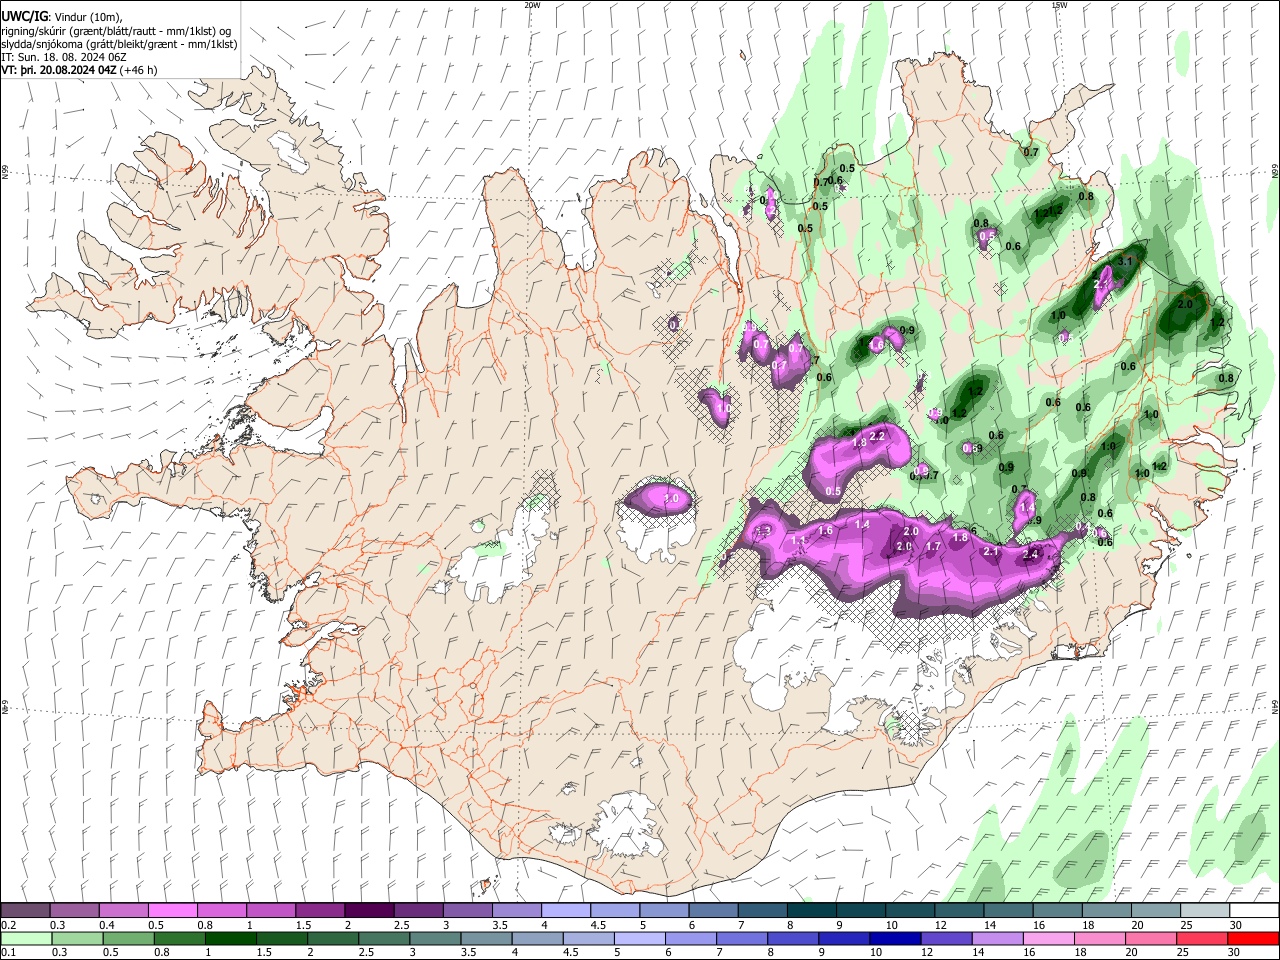Click the white 1.7 snowfall value

click(933, 547)
